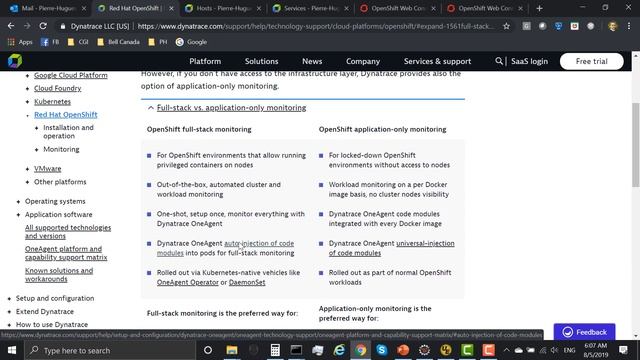This screenshot has height=360, width=640.
Task: Open Known solutions and workarounds link
Action: coord(59,275)
